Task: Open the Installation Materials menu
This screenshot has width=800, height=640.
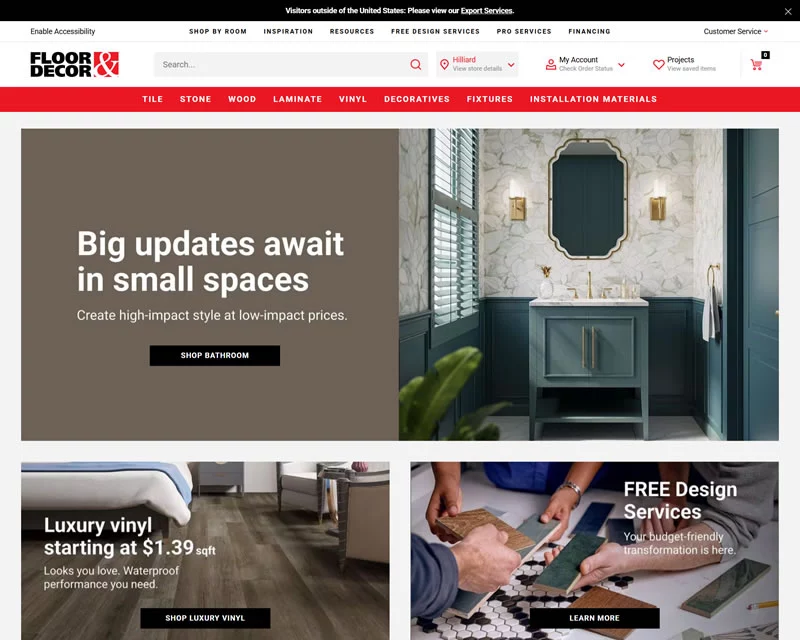Action: tap(593, 99)
